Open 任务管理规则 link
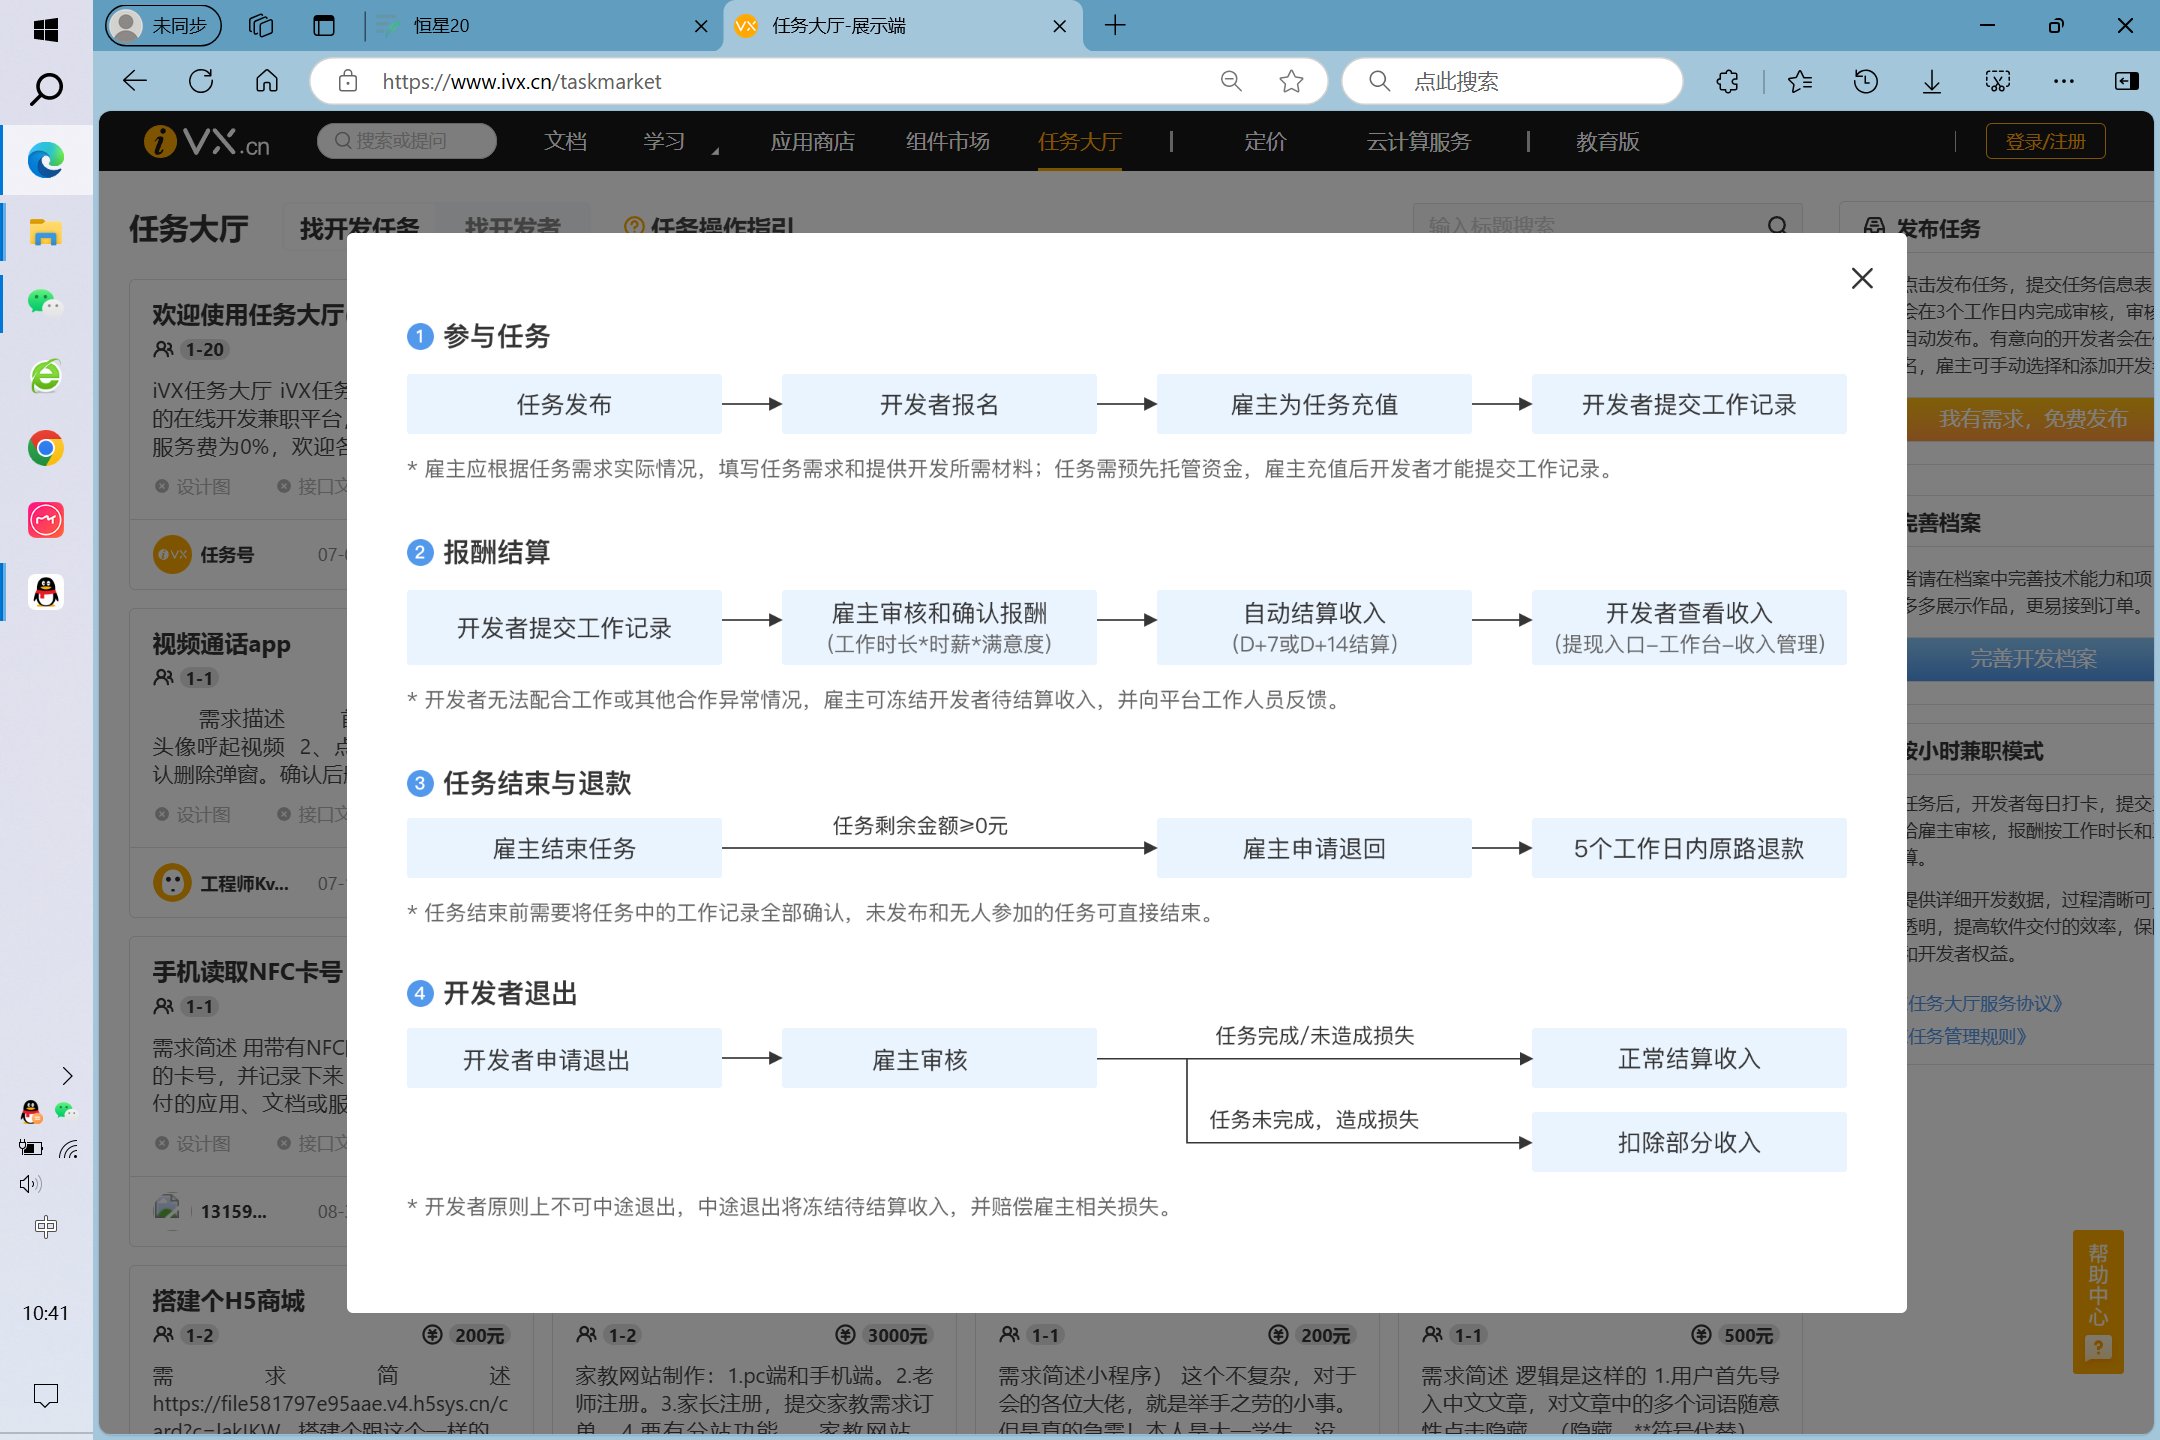The image size is (2160, 1440). pyautogui.click(x=1967, y=1036)
